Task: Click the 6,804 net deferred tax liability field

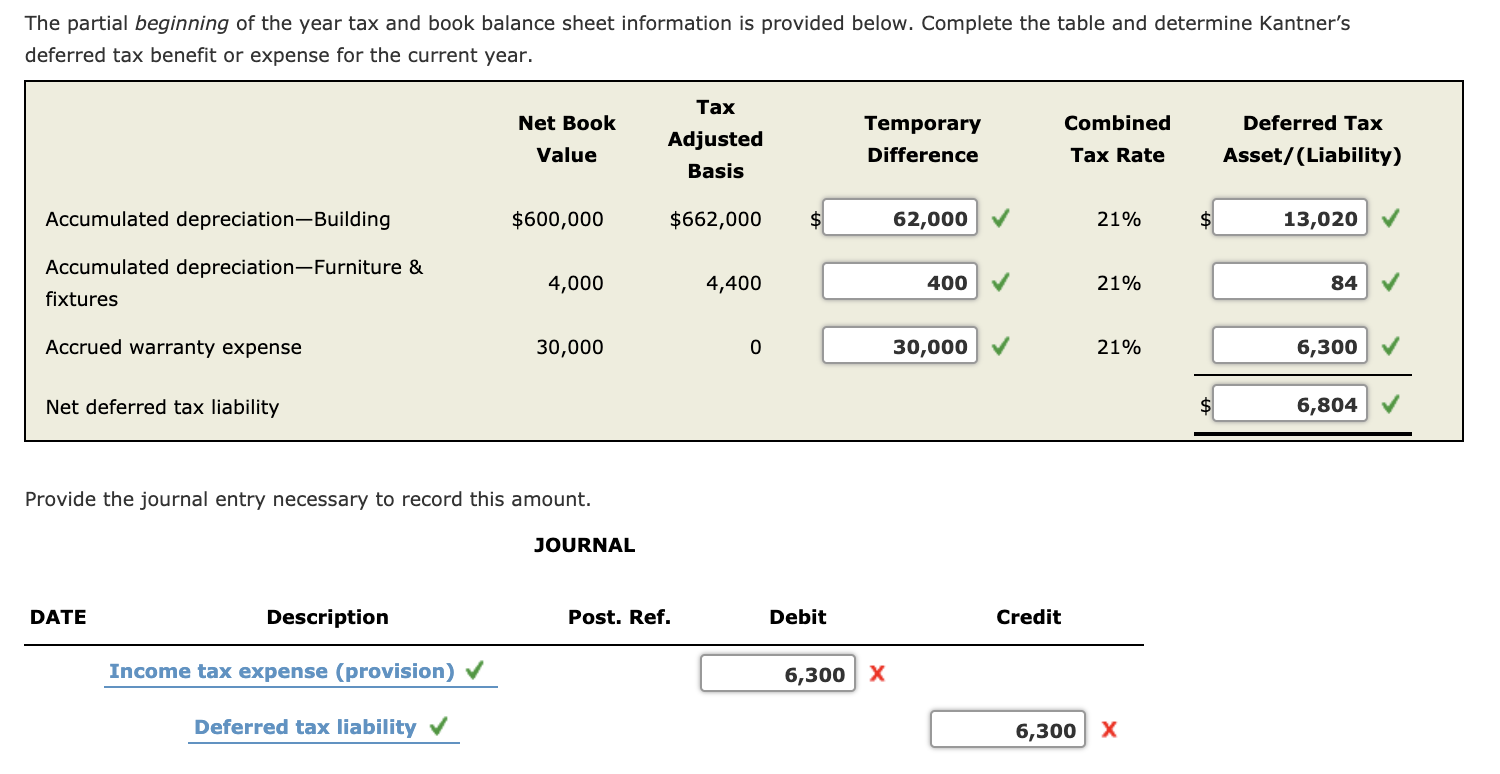Action: (x=1290, y=404)
